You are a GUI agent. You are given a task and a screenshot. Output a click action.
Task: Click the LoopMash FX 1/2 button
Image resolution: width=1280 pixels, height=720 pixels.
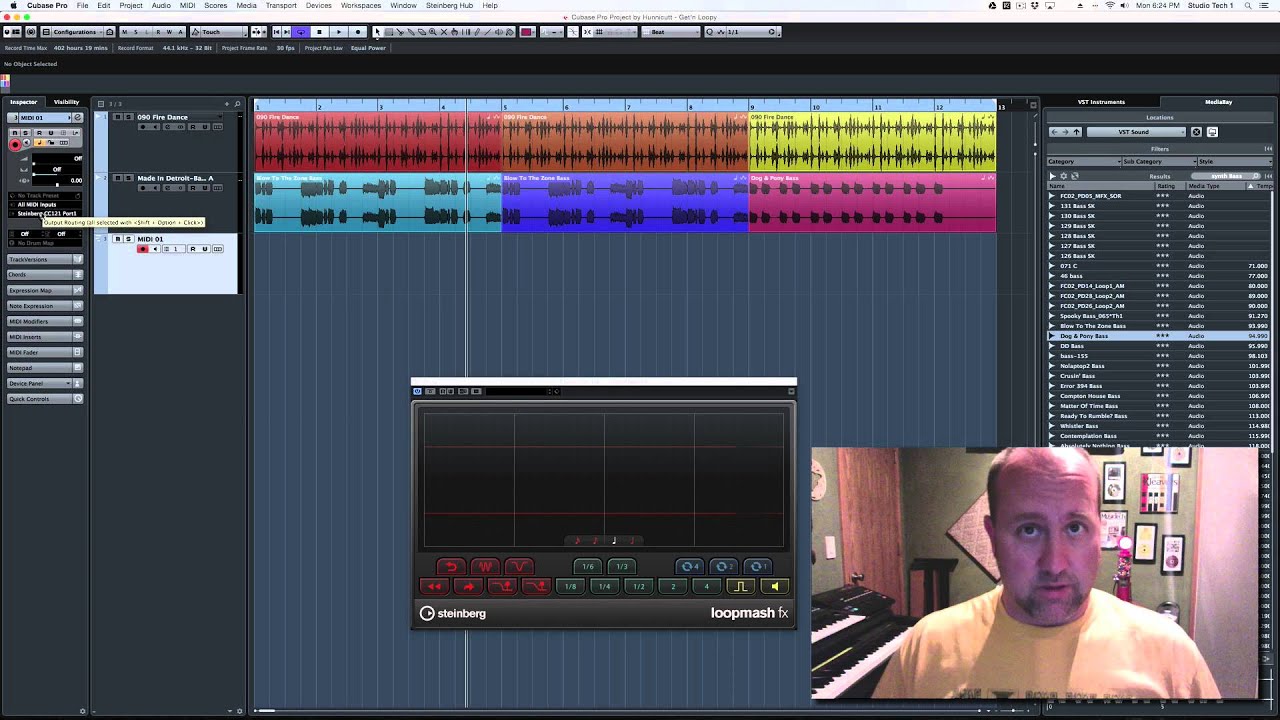[x=638, y=586]
